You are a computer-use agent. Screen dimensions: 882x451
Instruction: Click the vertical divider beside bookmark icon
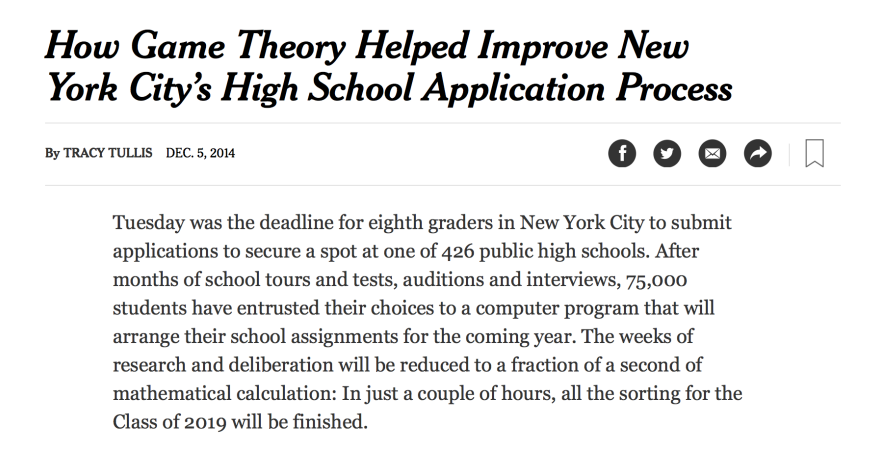click(789, 154)
